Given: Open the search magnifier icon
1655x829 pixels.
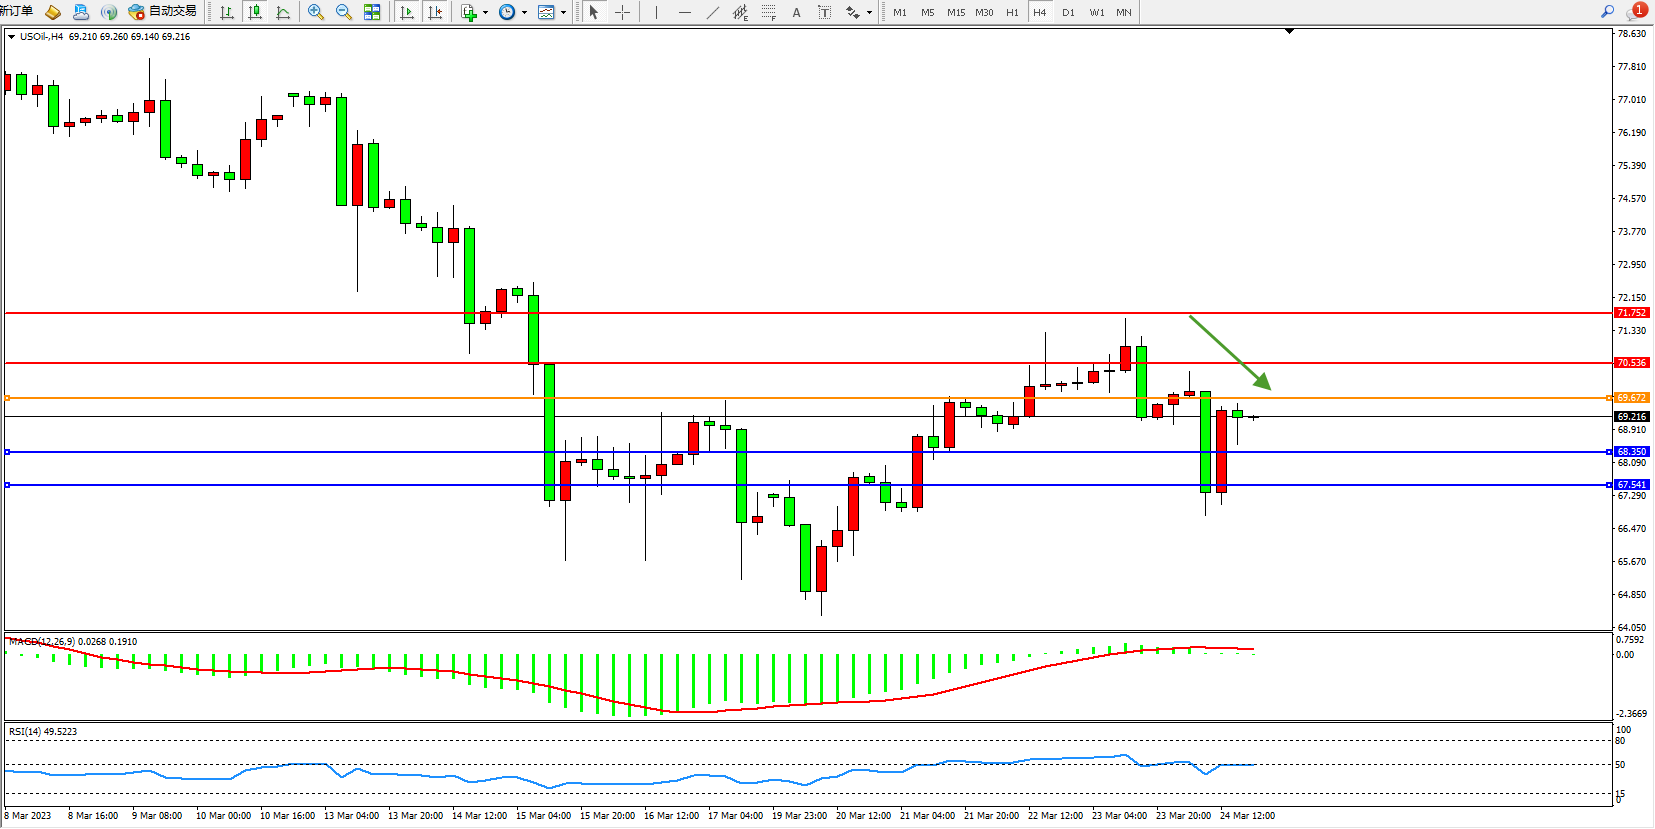Looking at the screenshot, I should (1608, 12).
